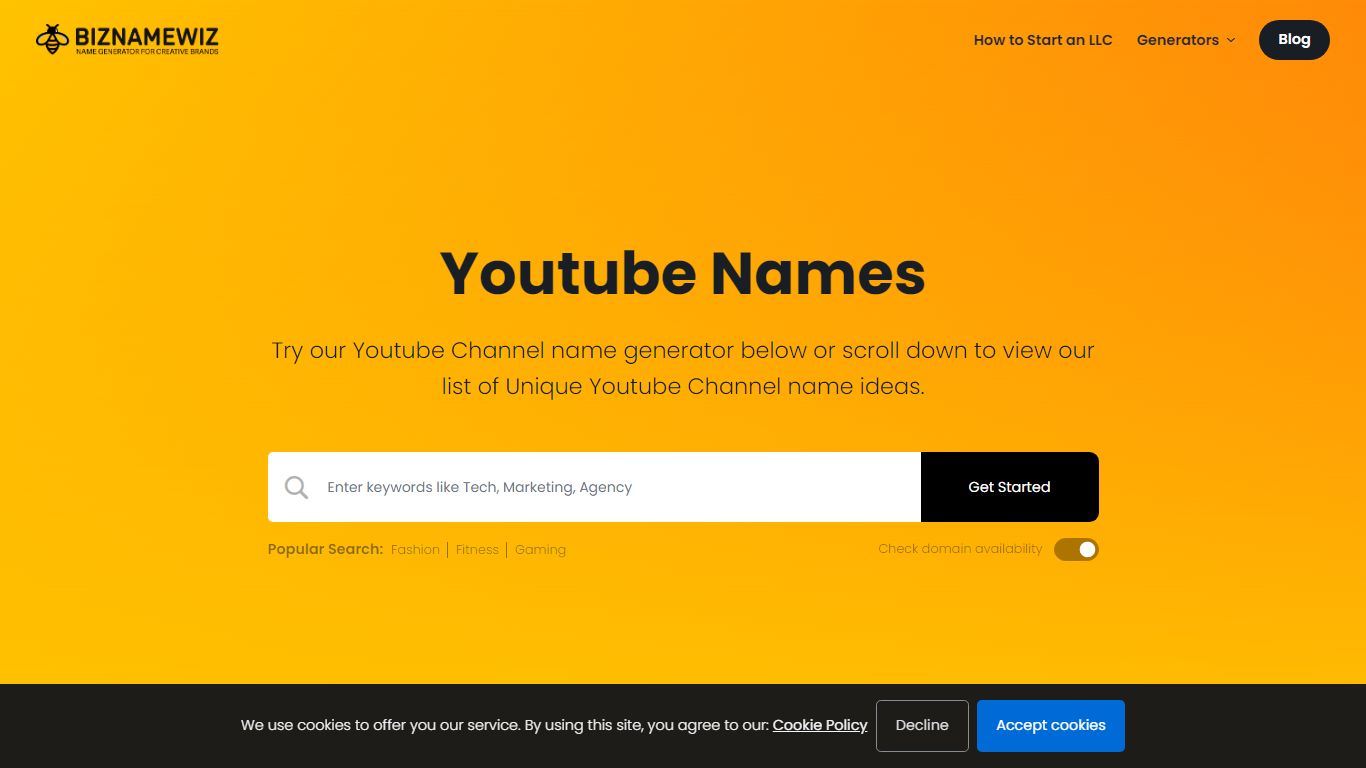The width and height of the screenshot is (1366, 768).
Task: Expand the Generators dropdown menu
Action: click(x=1186, y=40)
